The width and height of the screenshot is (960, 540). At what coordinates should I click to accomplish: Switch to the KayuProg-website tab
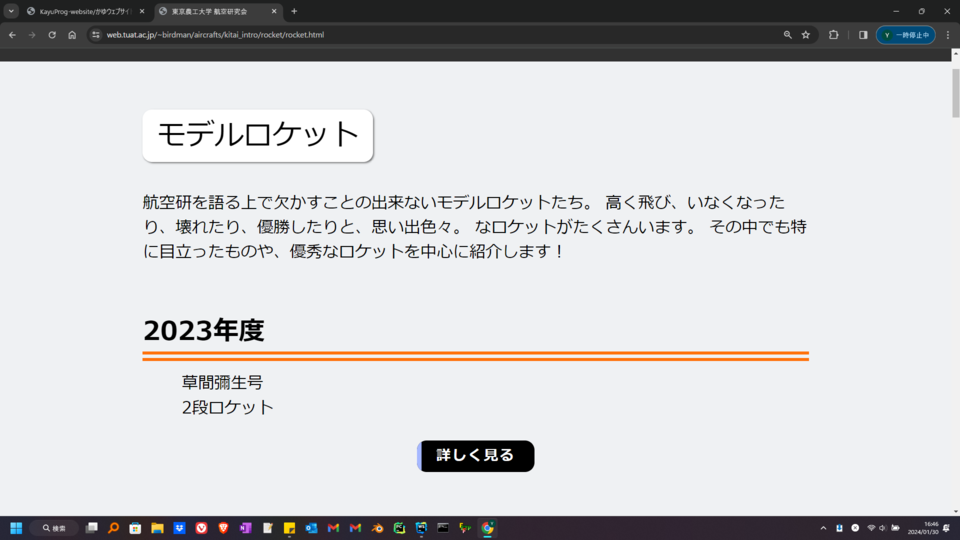pos(85,11)
